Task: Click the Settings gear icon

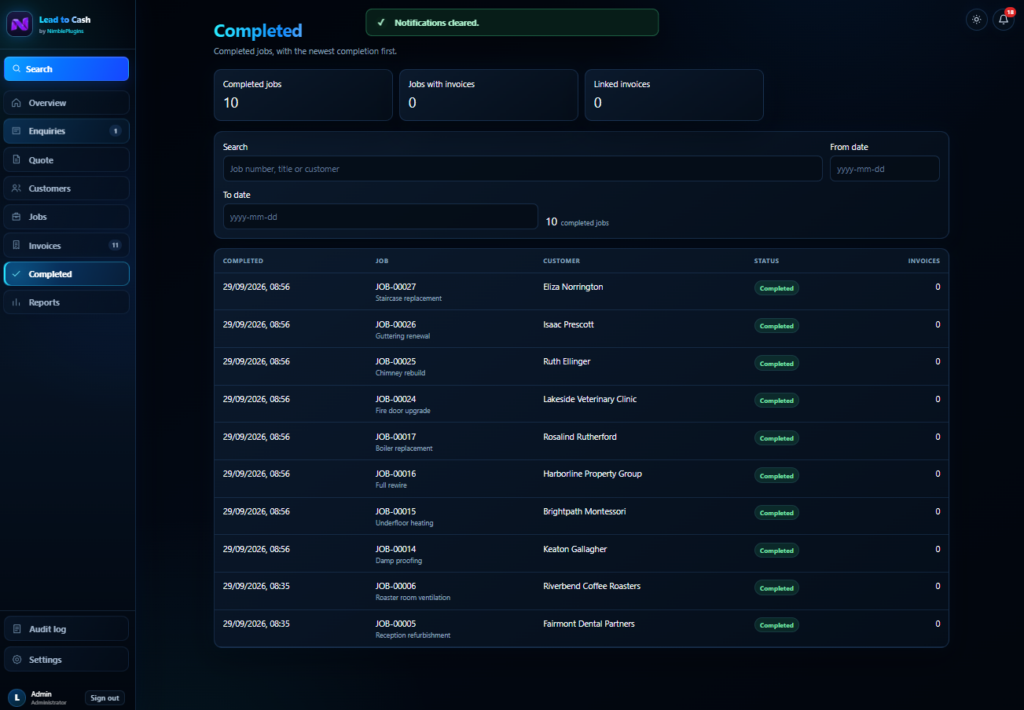Action: click(x=17, y=660)
